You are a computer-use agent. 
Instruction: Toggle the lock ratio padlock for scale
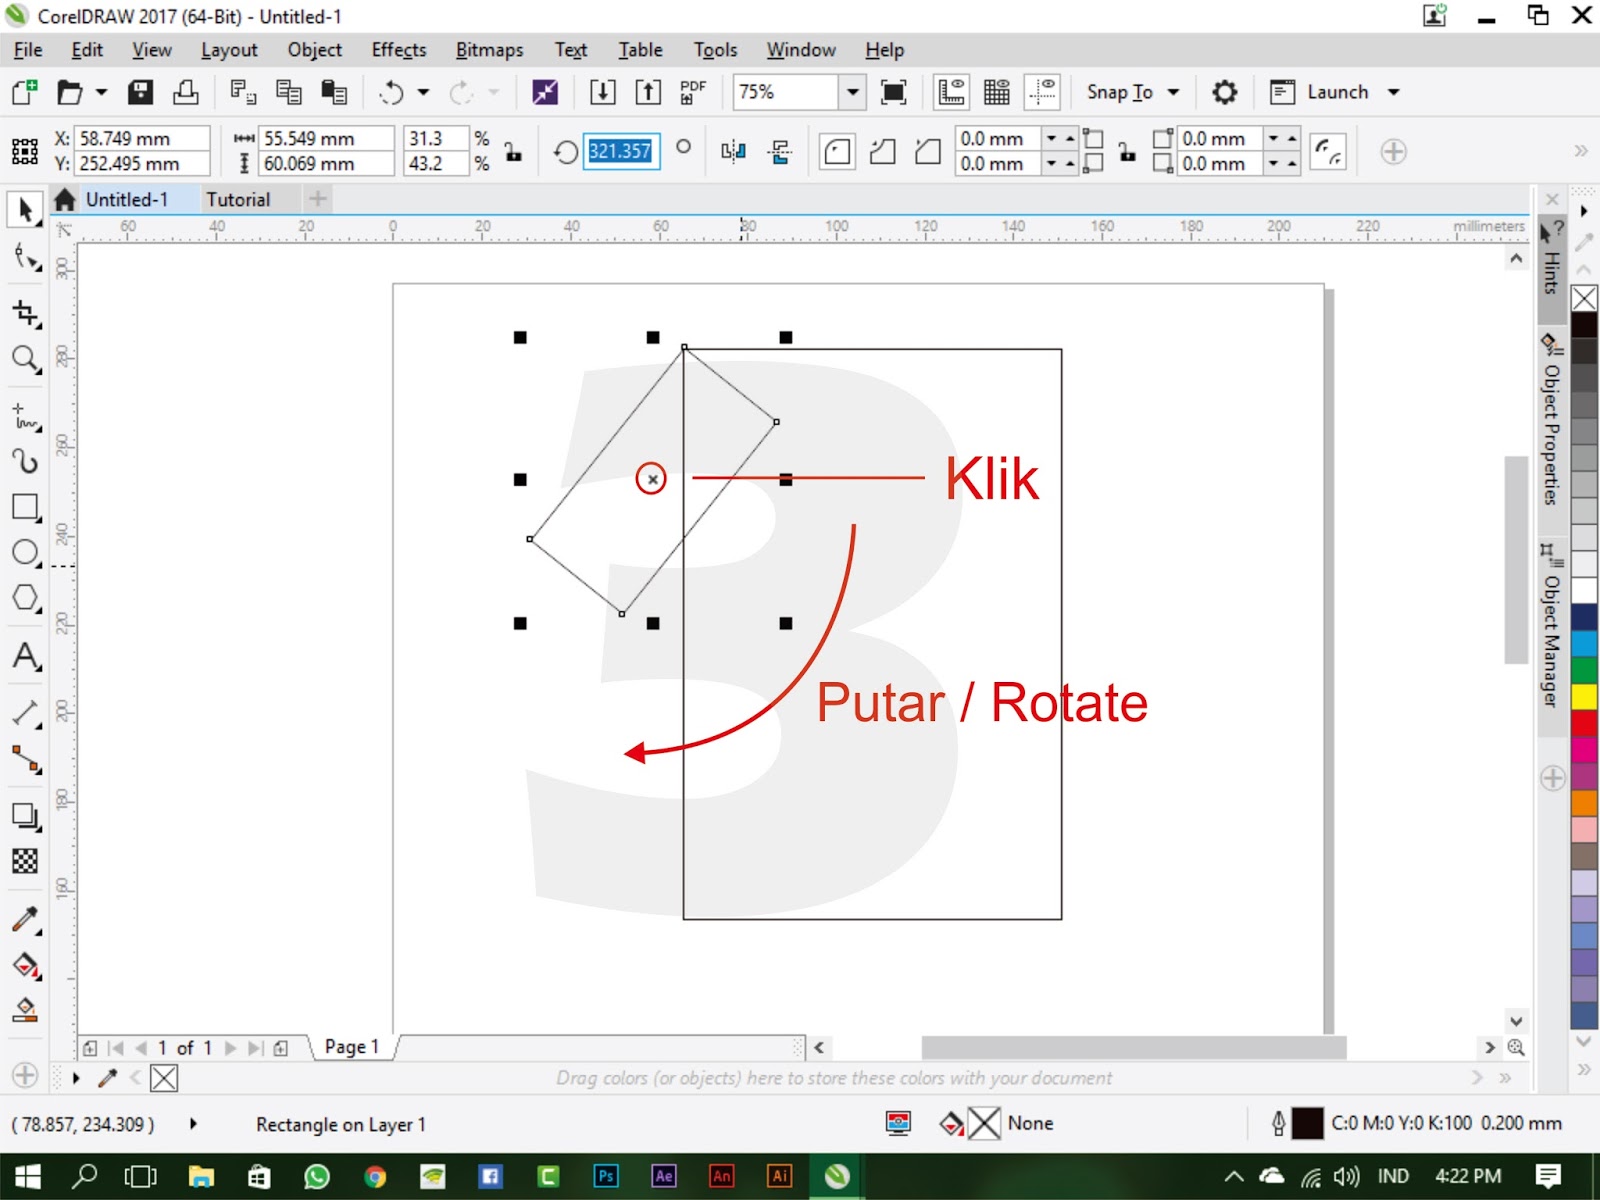click(513, 151)
